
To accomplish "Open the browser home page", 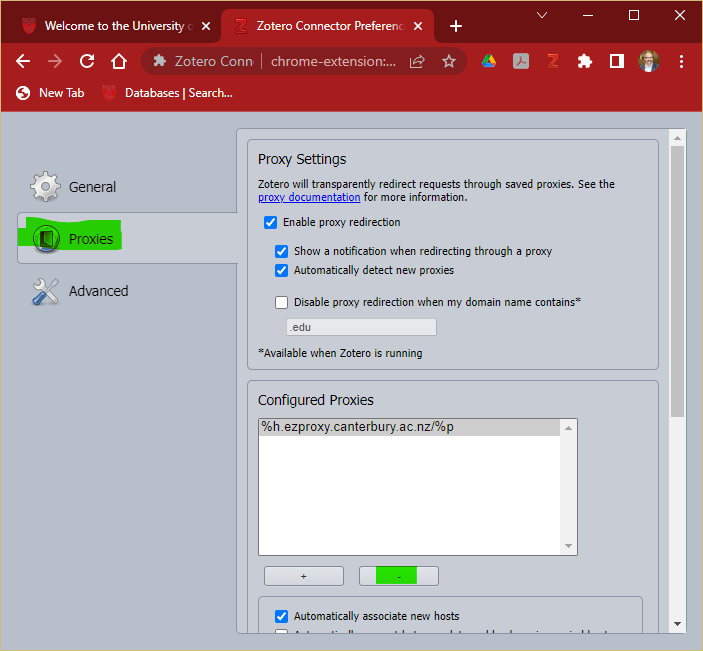I will (119, 61).
